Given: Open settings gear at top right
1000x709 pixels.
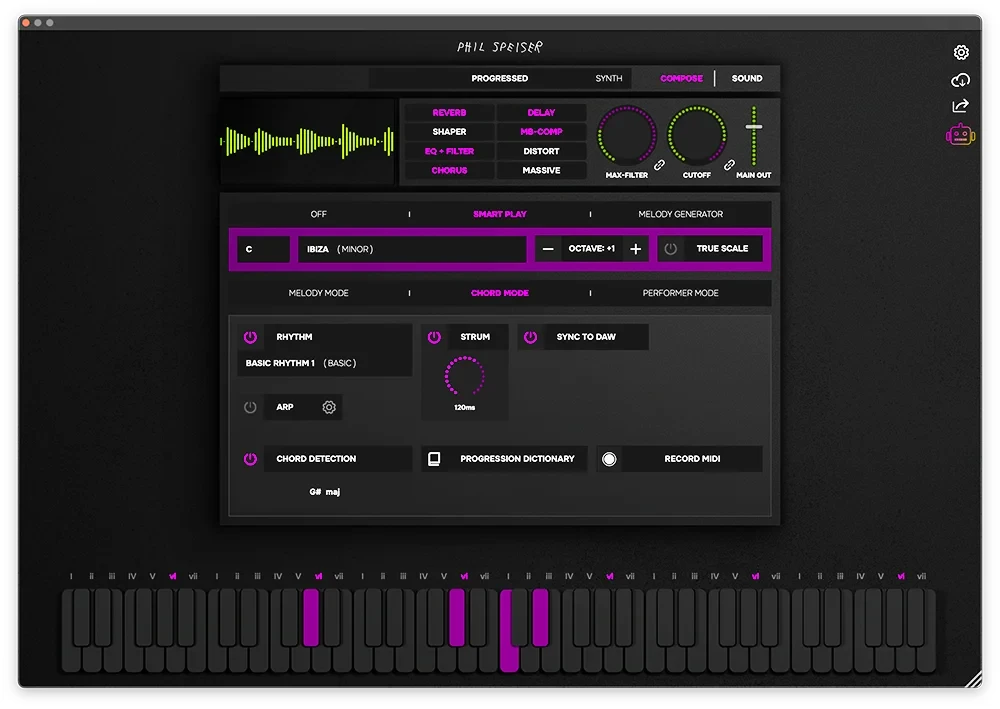Looking at the screenshot, I should click(960, 52).
